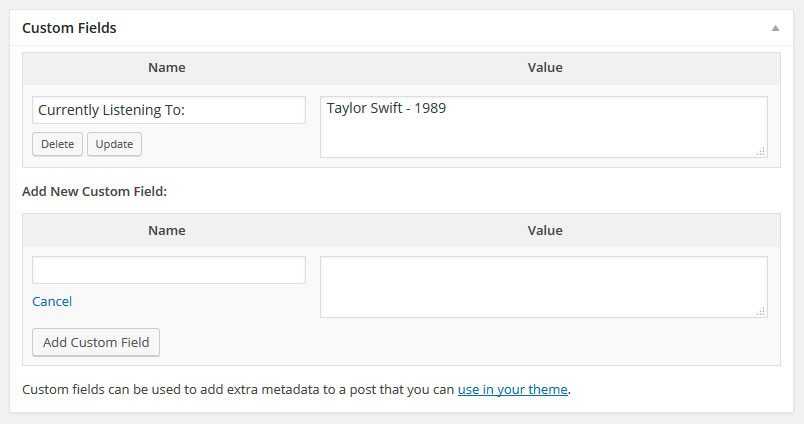Click the Name header in the Add New section

(x=167, y=230)
